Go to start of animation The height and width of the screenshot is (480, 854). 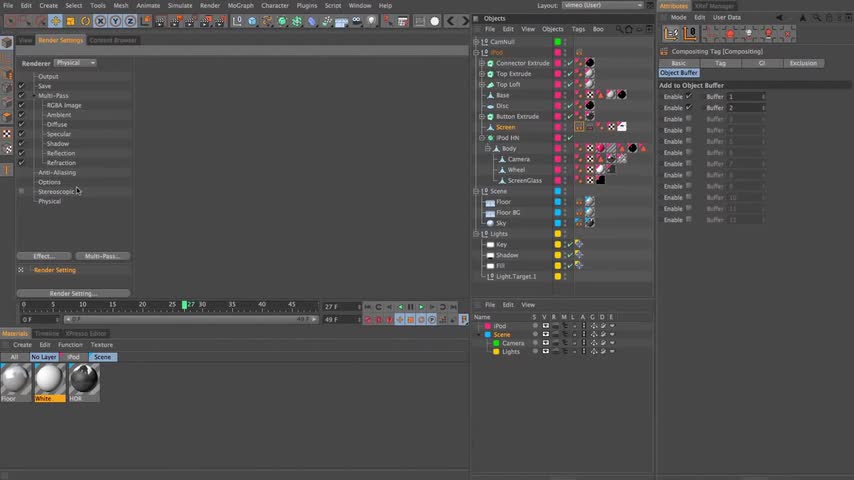[x=368, y=307]
